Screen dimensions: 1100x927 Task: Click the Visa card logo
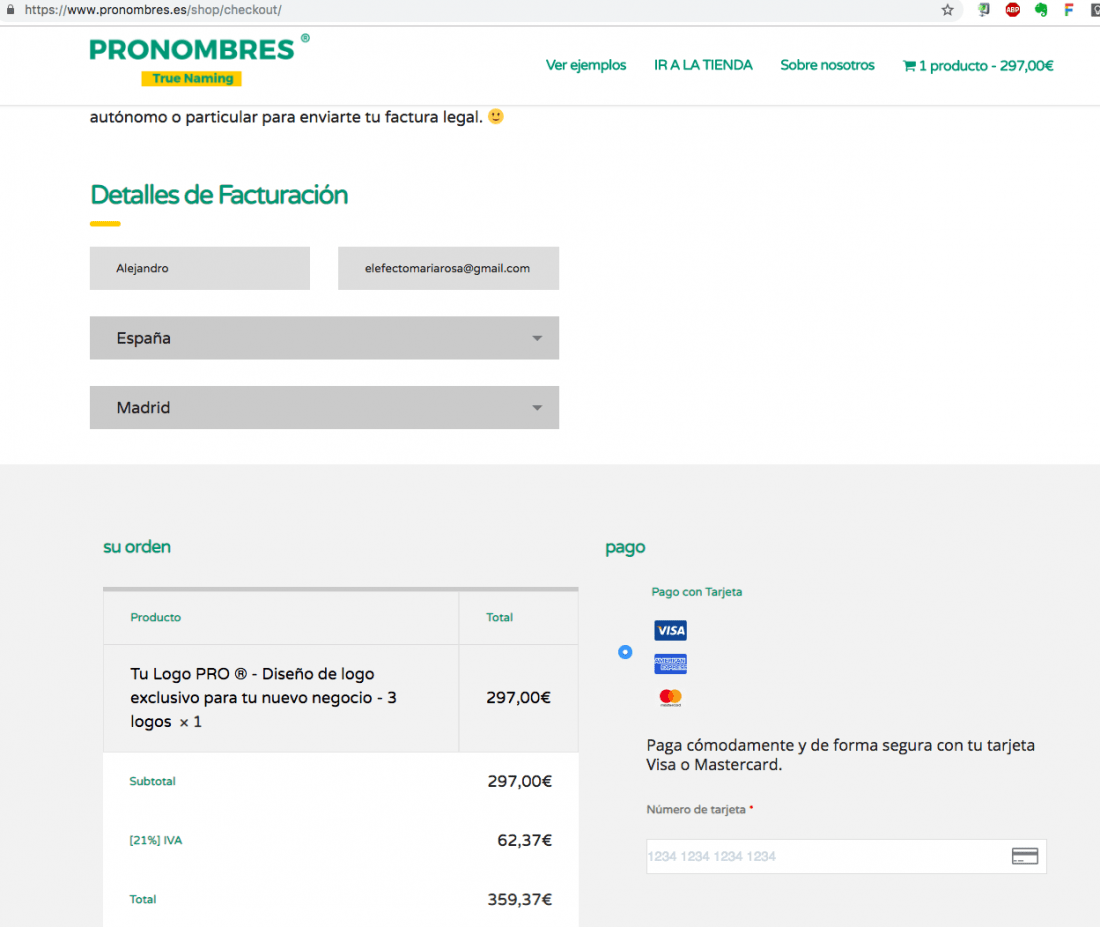(670, 630)
